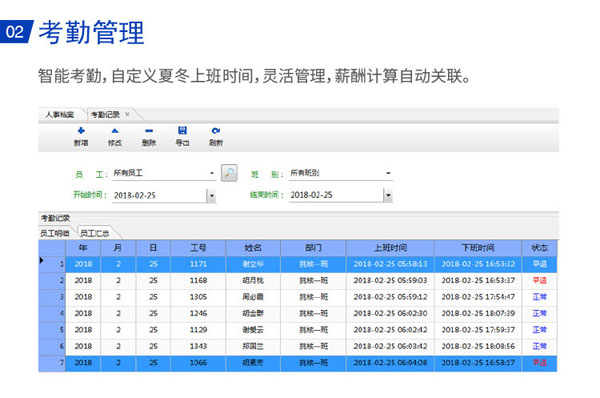Switch to the 员工汇总 tab

[x=95, y=233]
